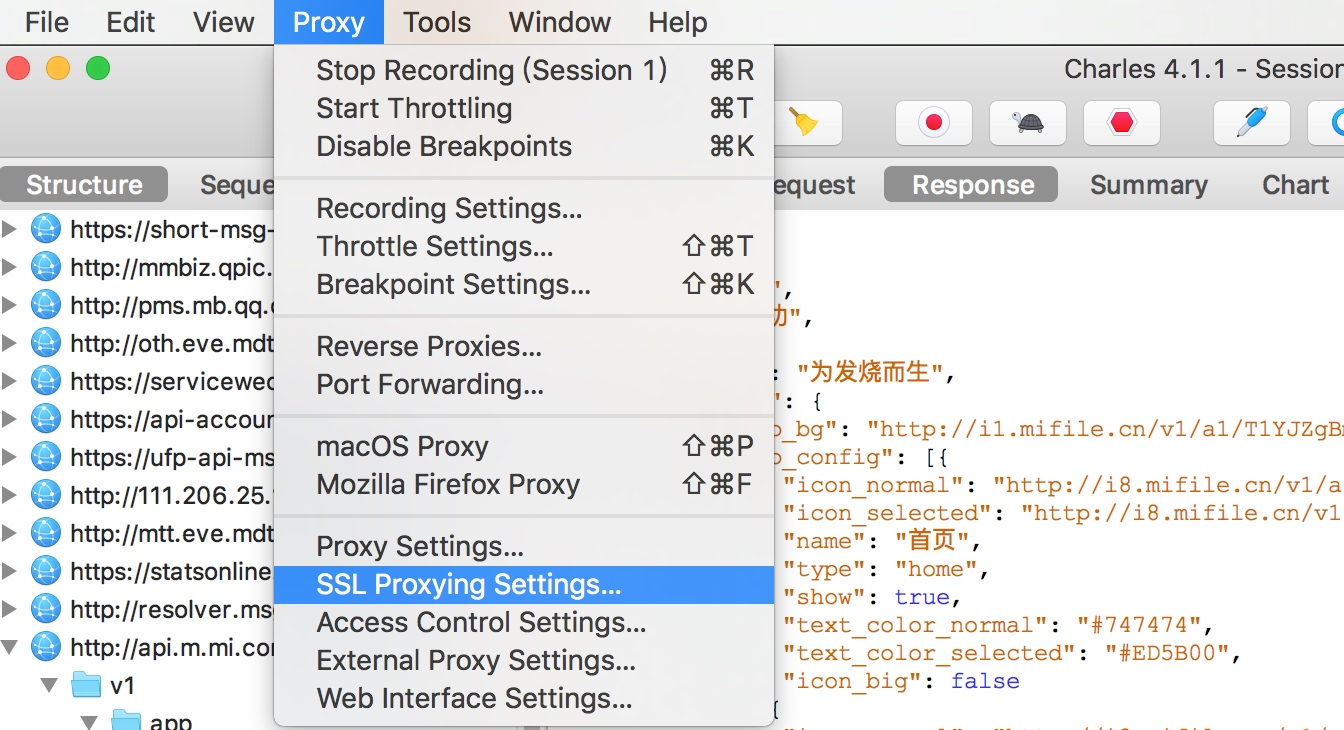The width and height of the screenshot is (1344, 730).
Task: Click globe icon beside http://resolver.ms host
Action: tap(46, 609)
